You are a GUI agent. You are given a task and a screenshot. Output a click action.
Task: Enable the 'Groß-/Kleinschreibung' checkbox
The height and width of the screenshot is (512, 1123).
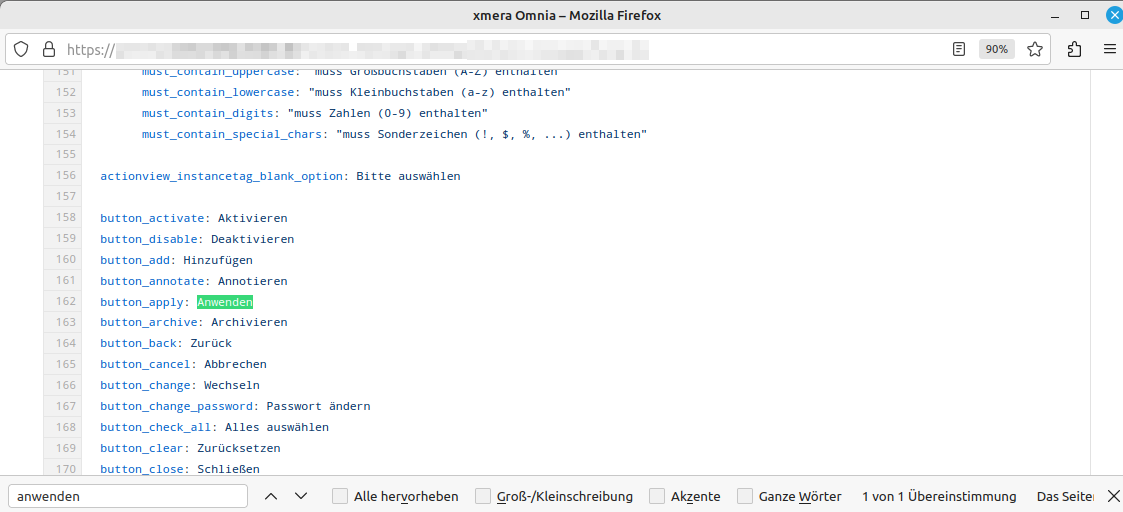point(483,496)
